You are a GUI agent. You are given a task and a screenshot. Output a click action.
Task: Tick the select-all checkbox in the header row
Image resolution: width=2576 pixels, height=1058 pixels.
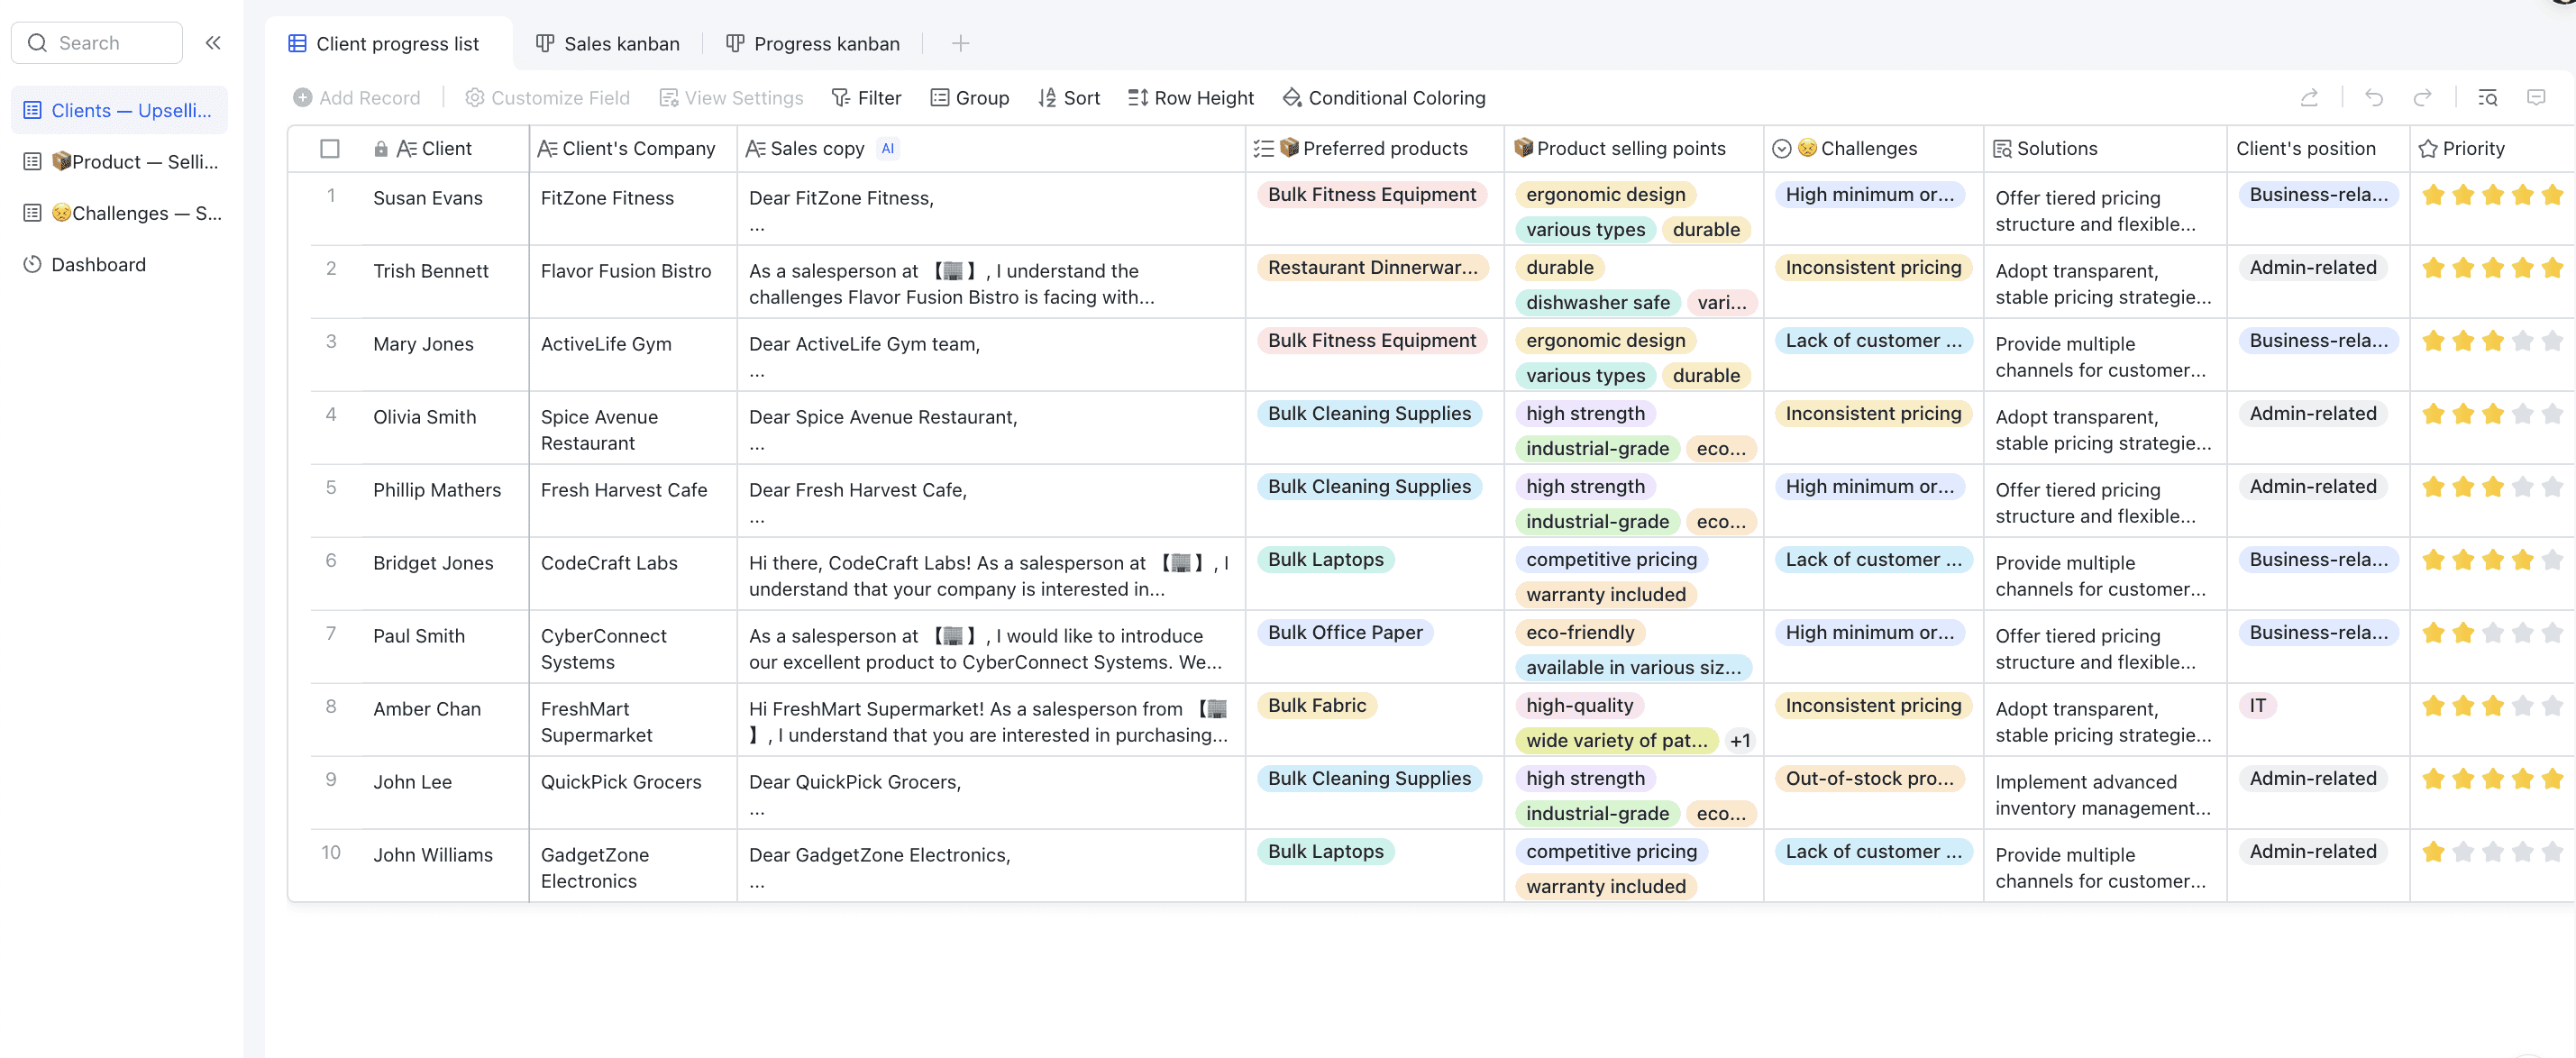(329, 149)
